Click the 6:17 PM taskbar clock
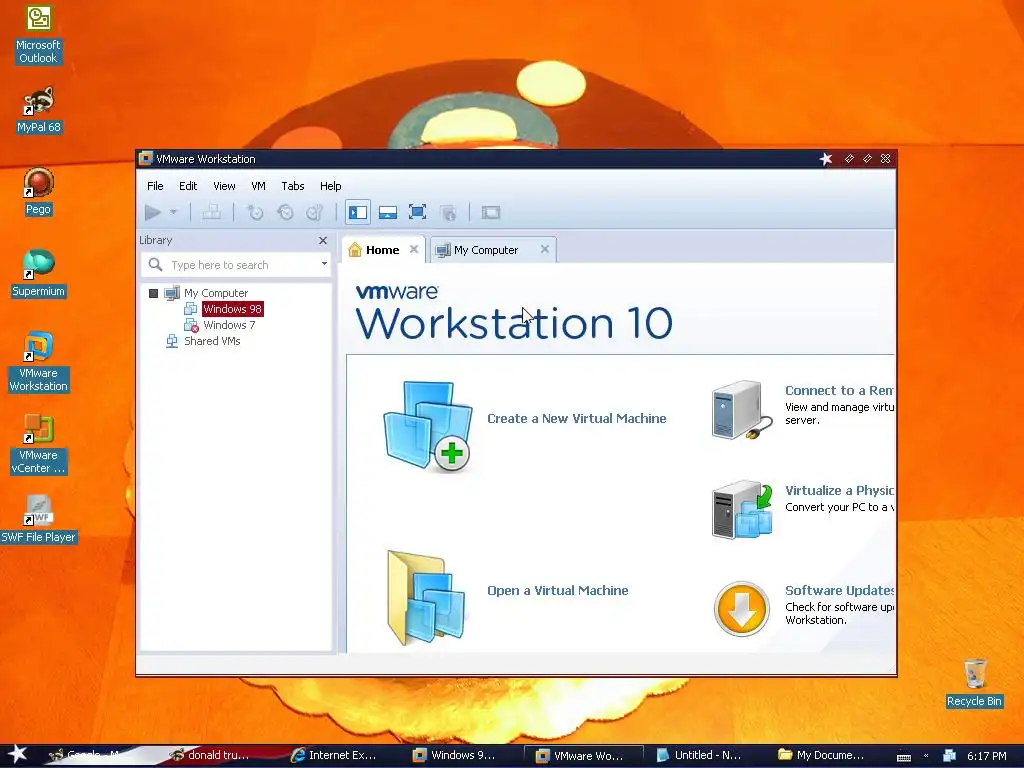Viewport: 1024px width, 768px height. coord(987,756)
